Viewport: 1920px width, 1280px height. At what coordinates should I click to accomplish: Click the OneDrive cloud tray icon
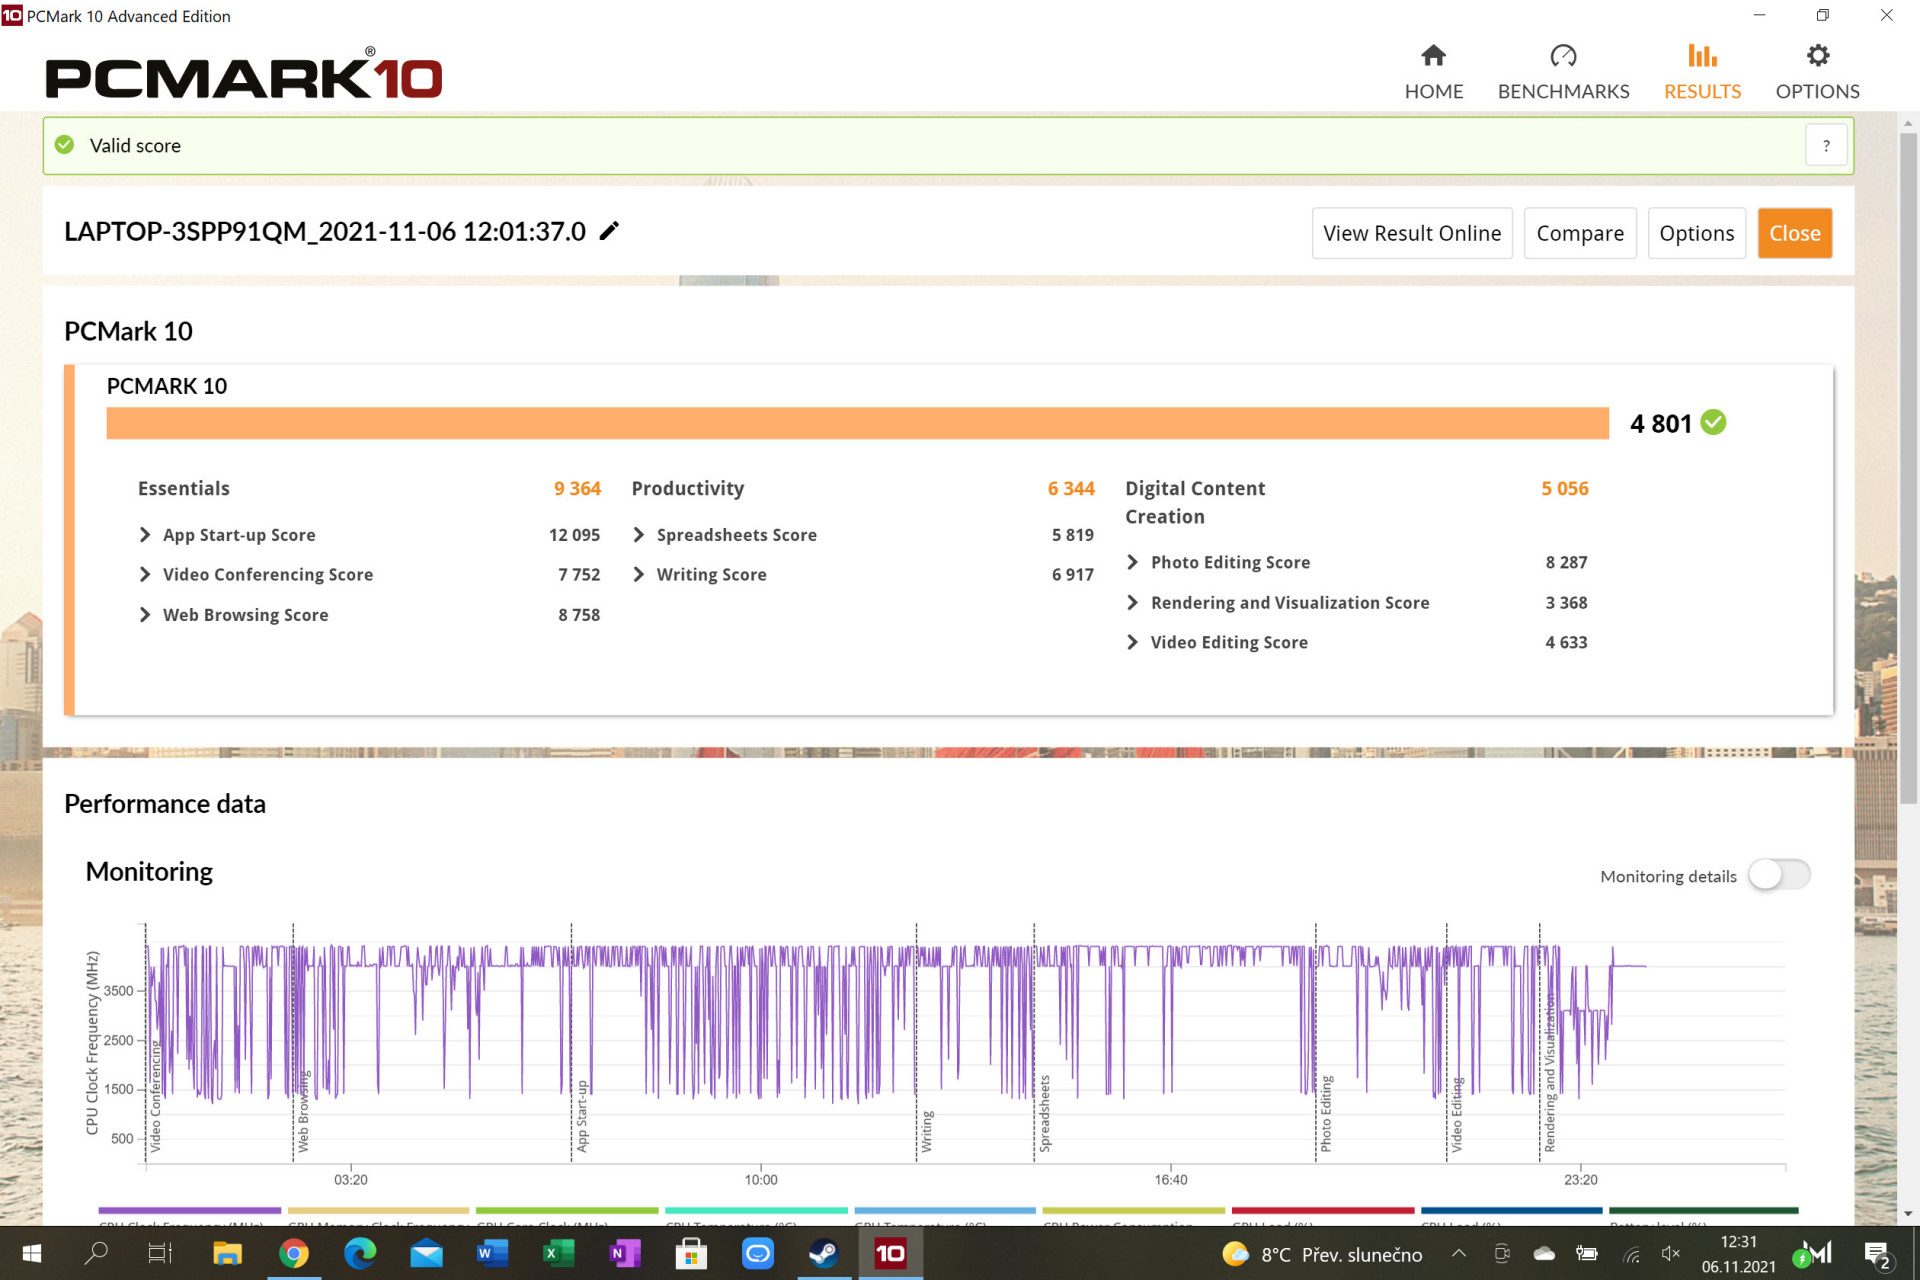(x=1544, y=1254)
